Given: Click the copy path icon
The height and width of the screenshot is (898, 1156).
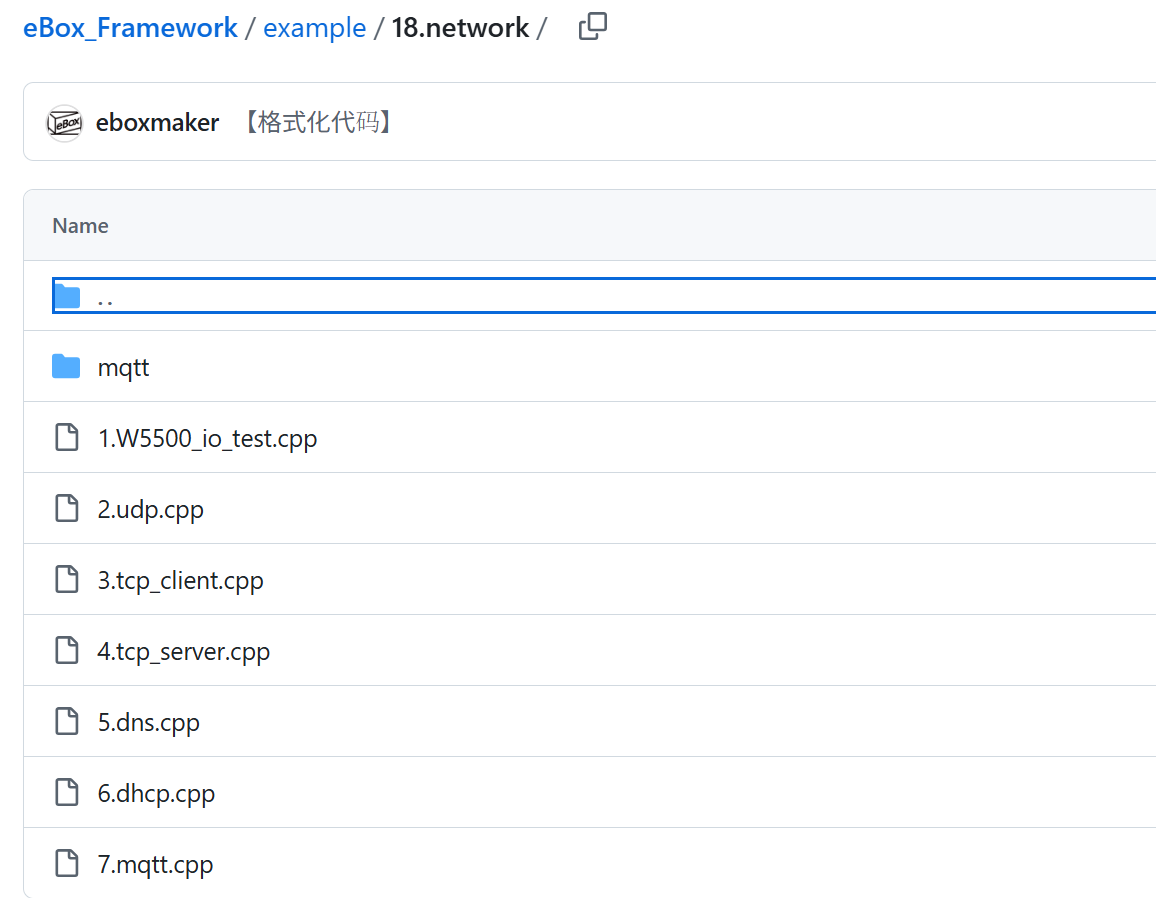Looking at the screenshot, I should 592,27.
